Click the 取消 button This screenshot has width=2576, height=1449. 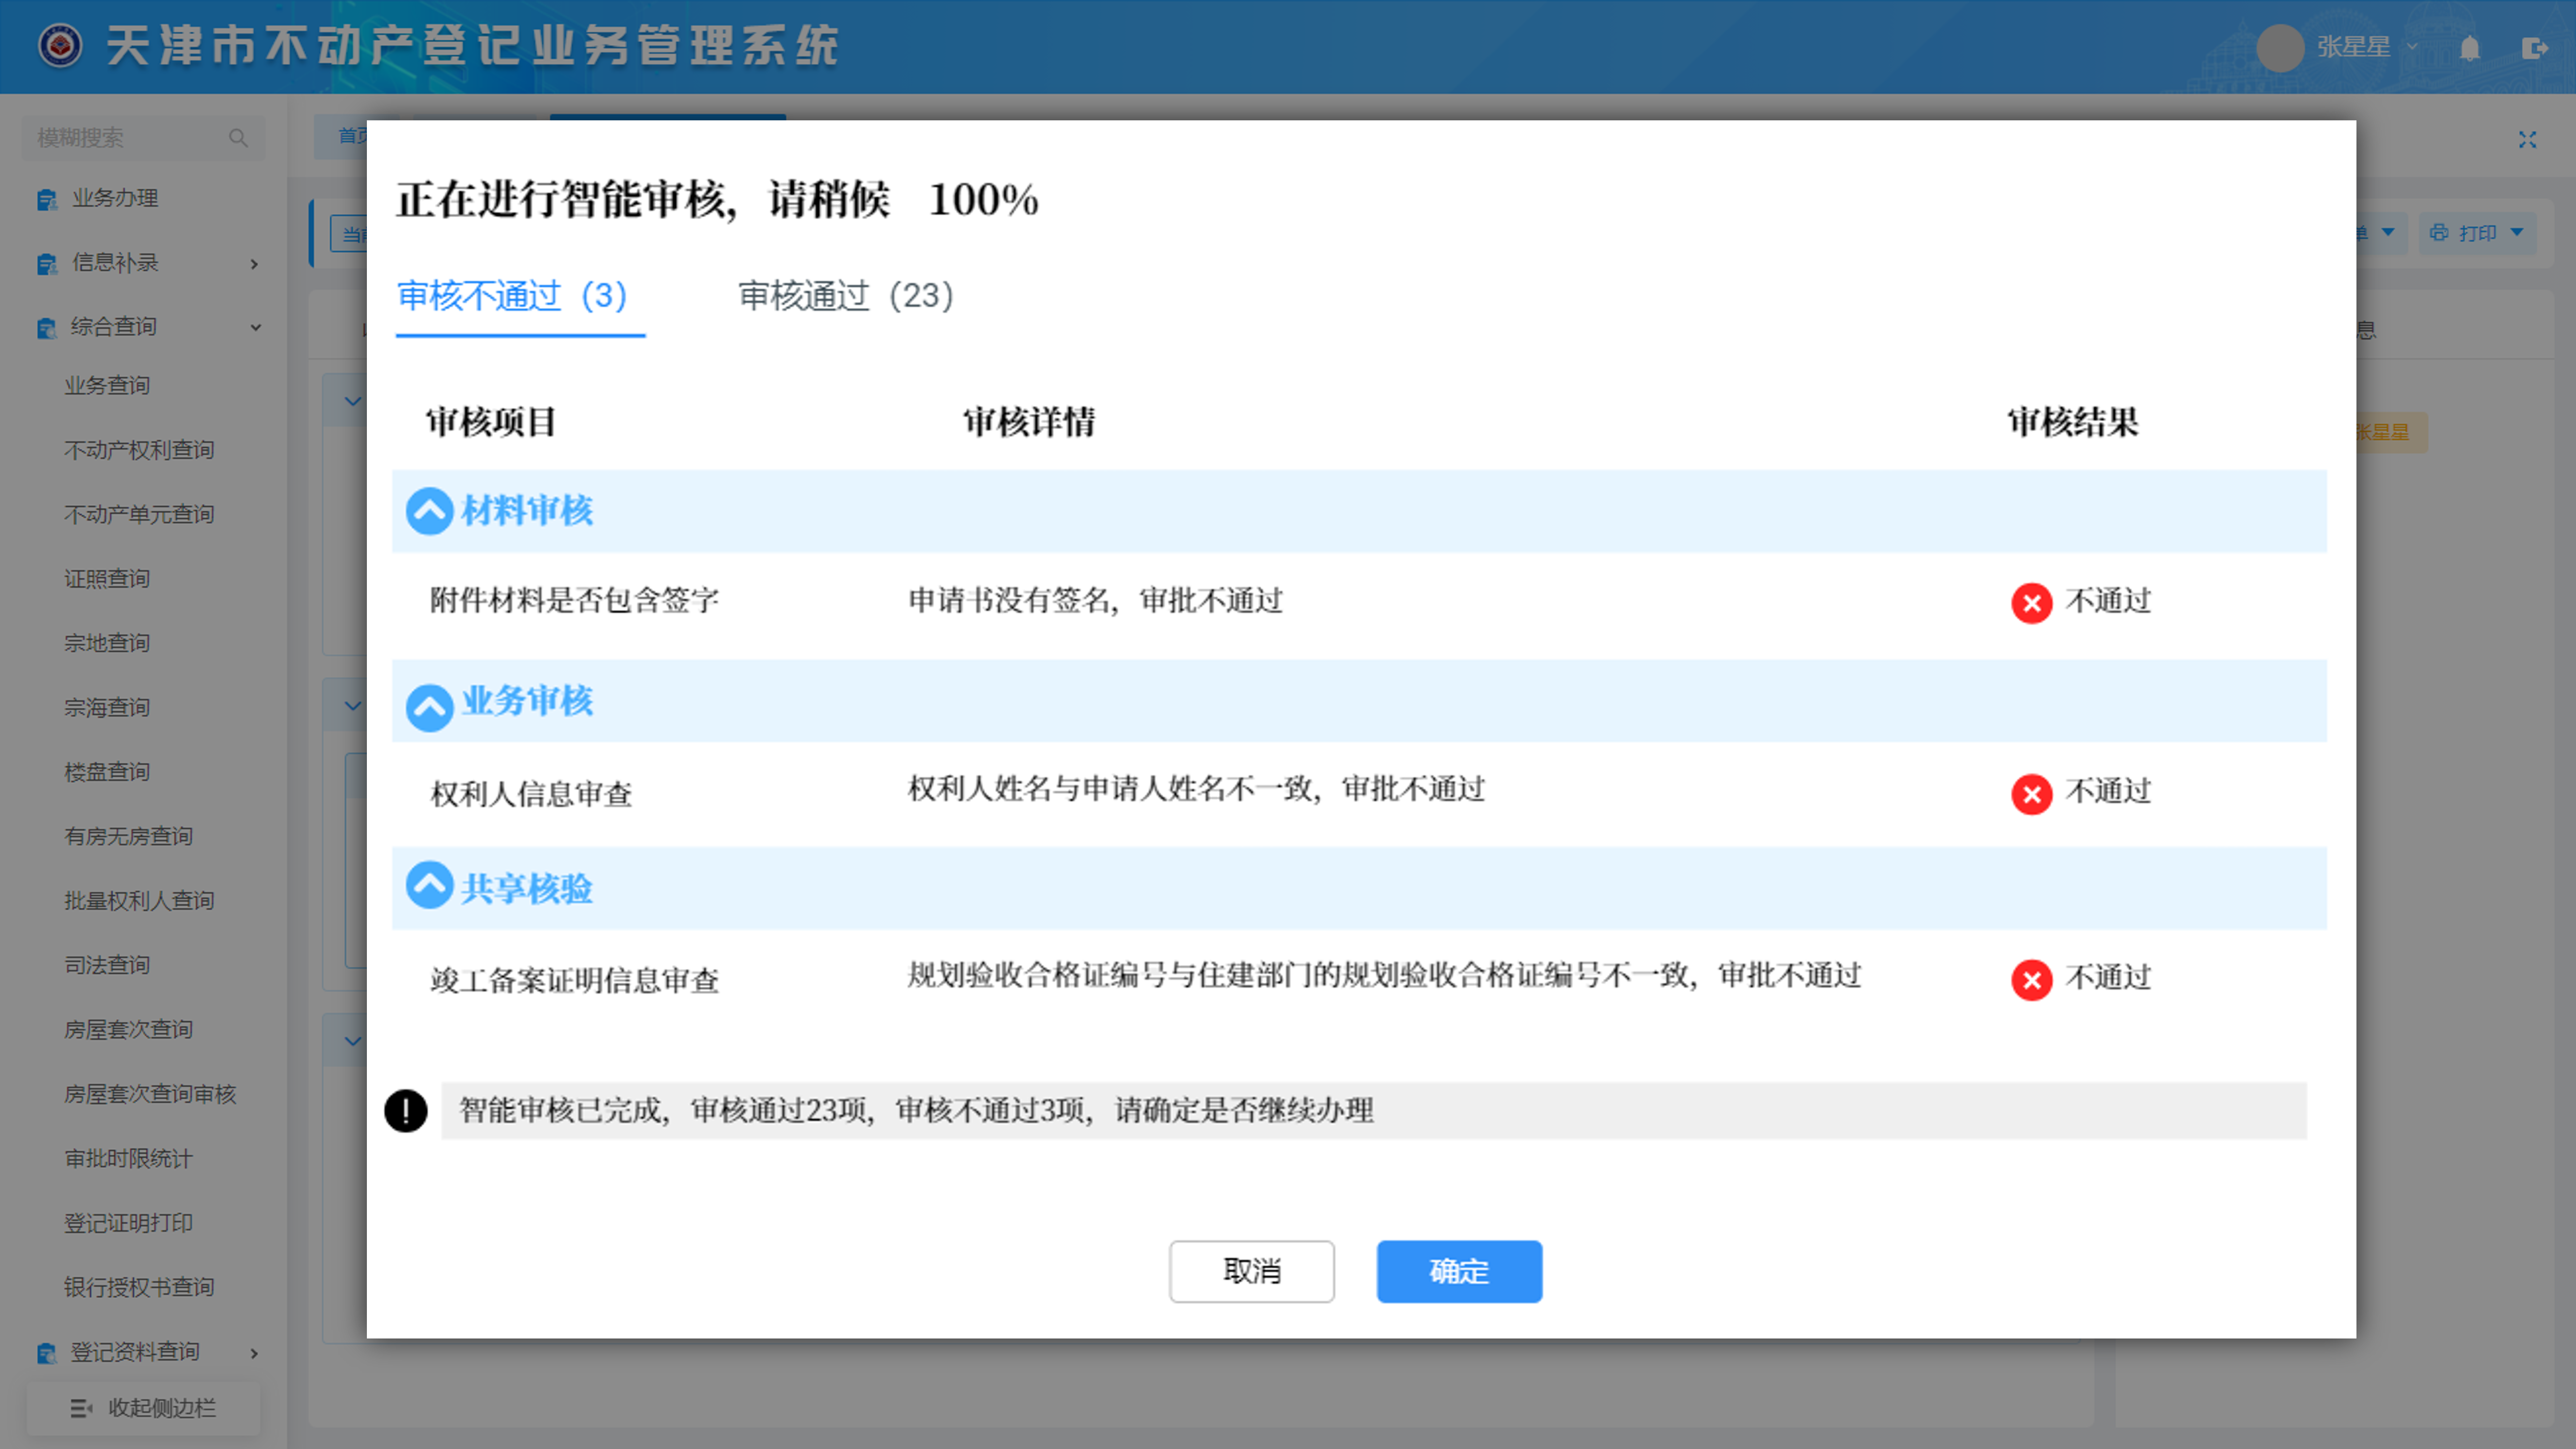tap(1251, 1271)
